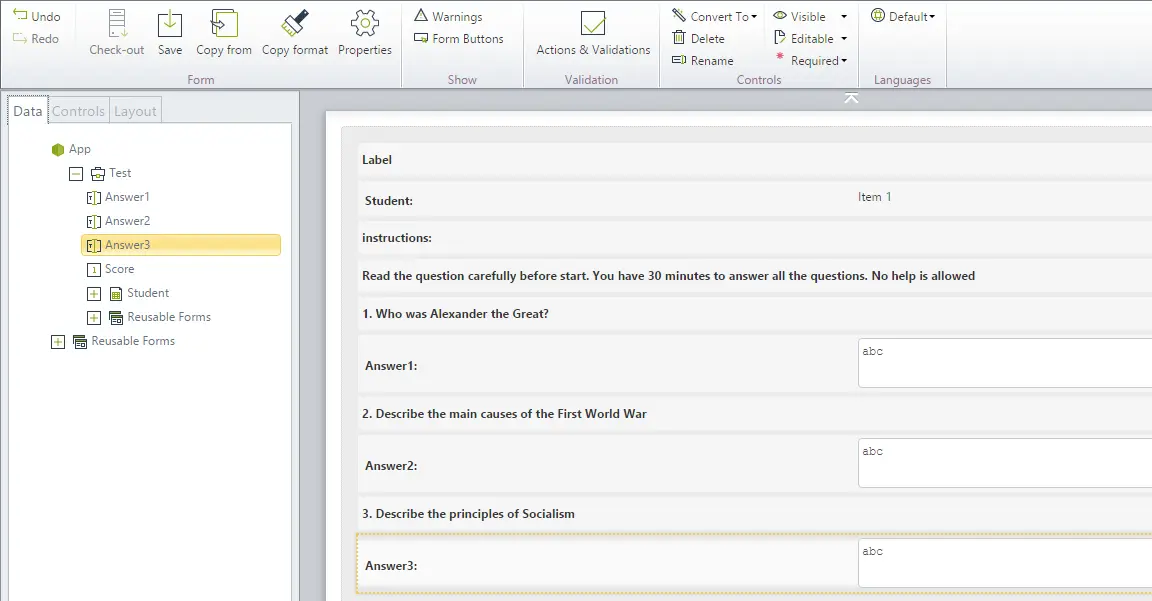
Task: Open the Default language dropdown
Action: [903, 16]
